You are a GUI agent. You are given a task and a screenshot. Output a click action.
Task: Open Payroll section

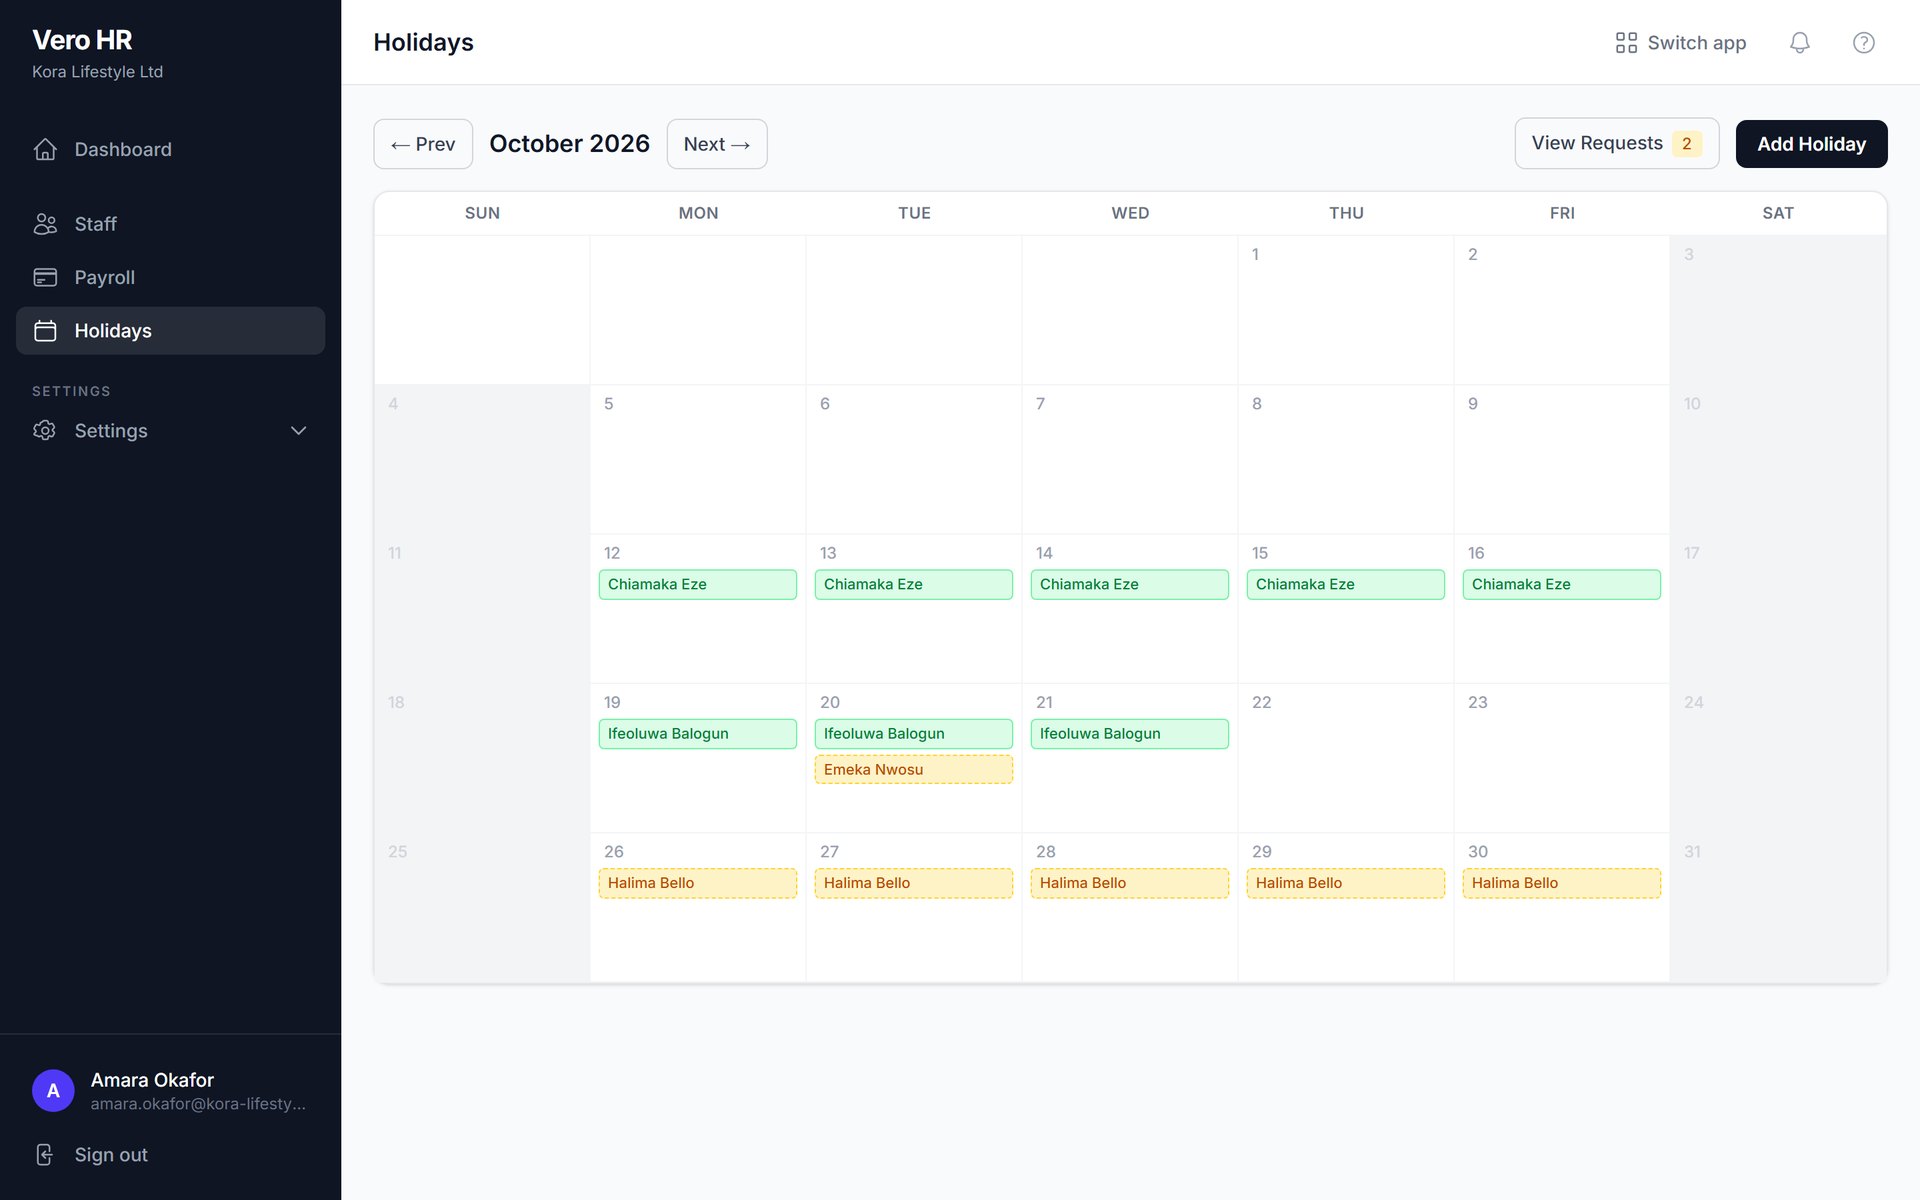click(x=170, y=277)
